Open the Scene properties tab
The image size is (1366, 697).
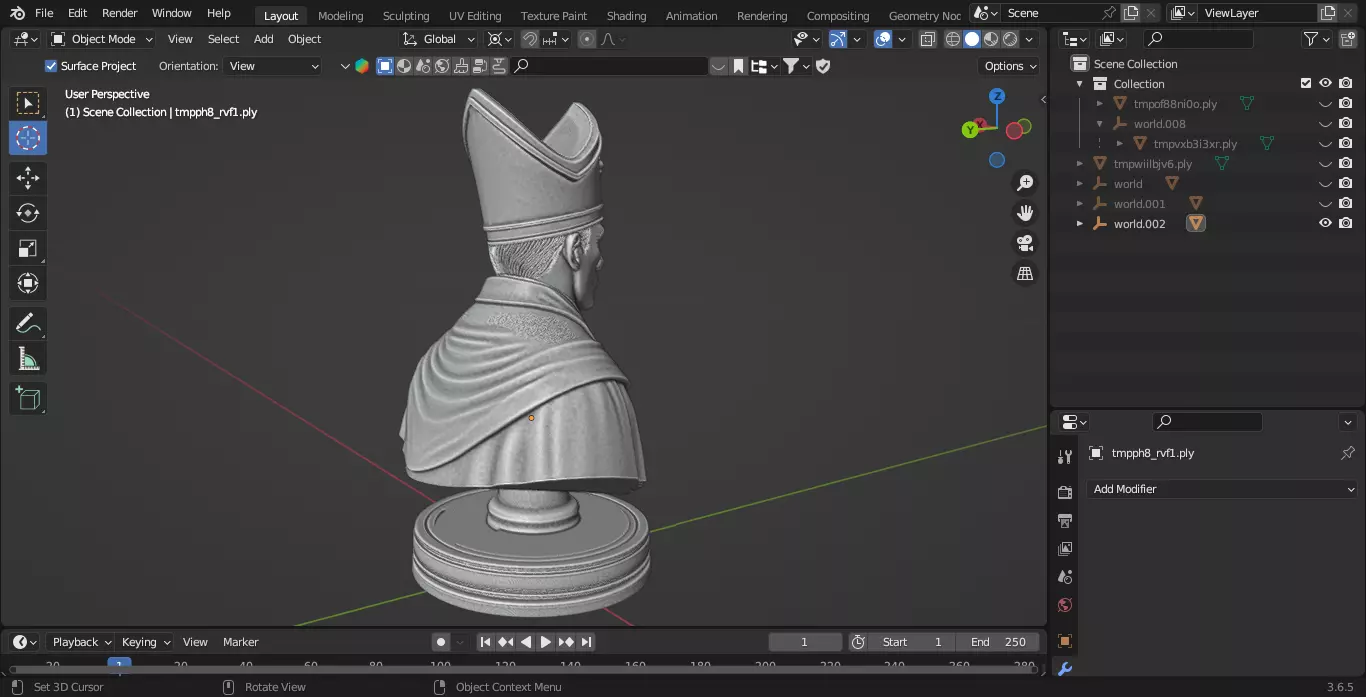pyautogui.click(x=1064, y=577)
